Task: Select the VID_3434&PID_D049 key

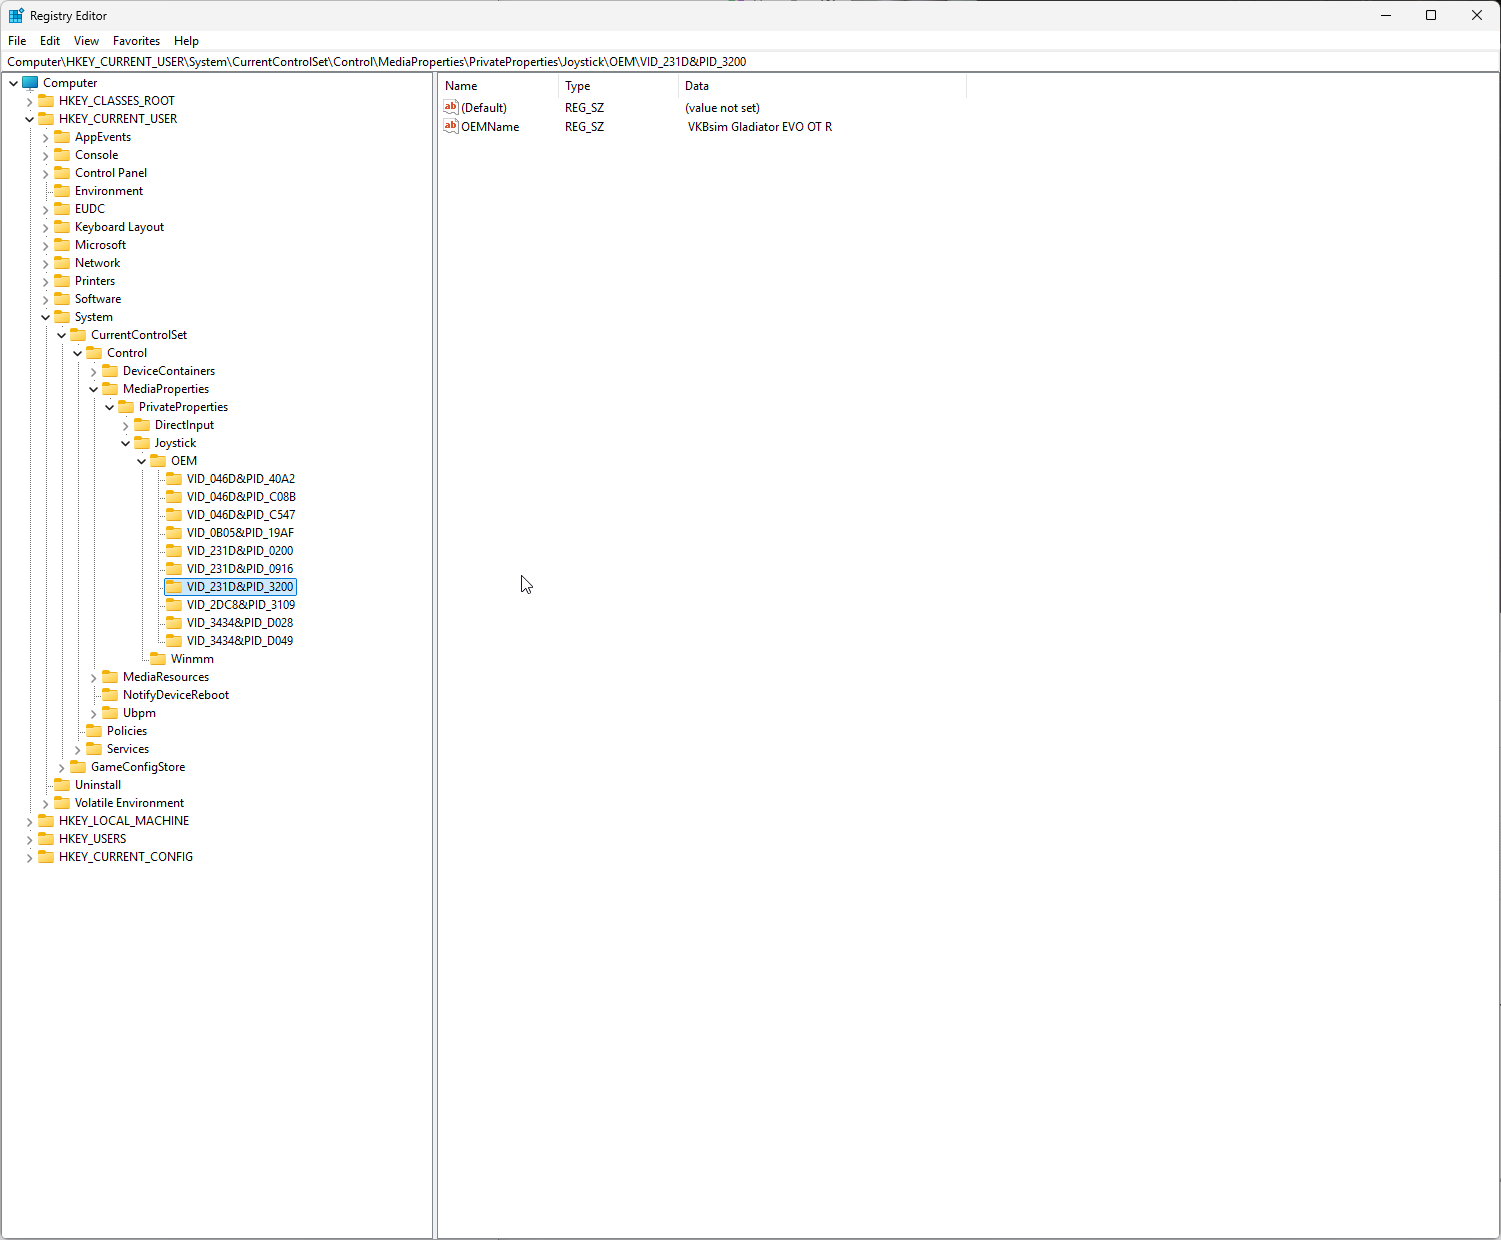Action: point(240,641)
